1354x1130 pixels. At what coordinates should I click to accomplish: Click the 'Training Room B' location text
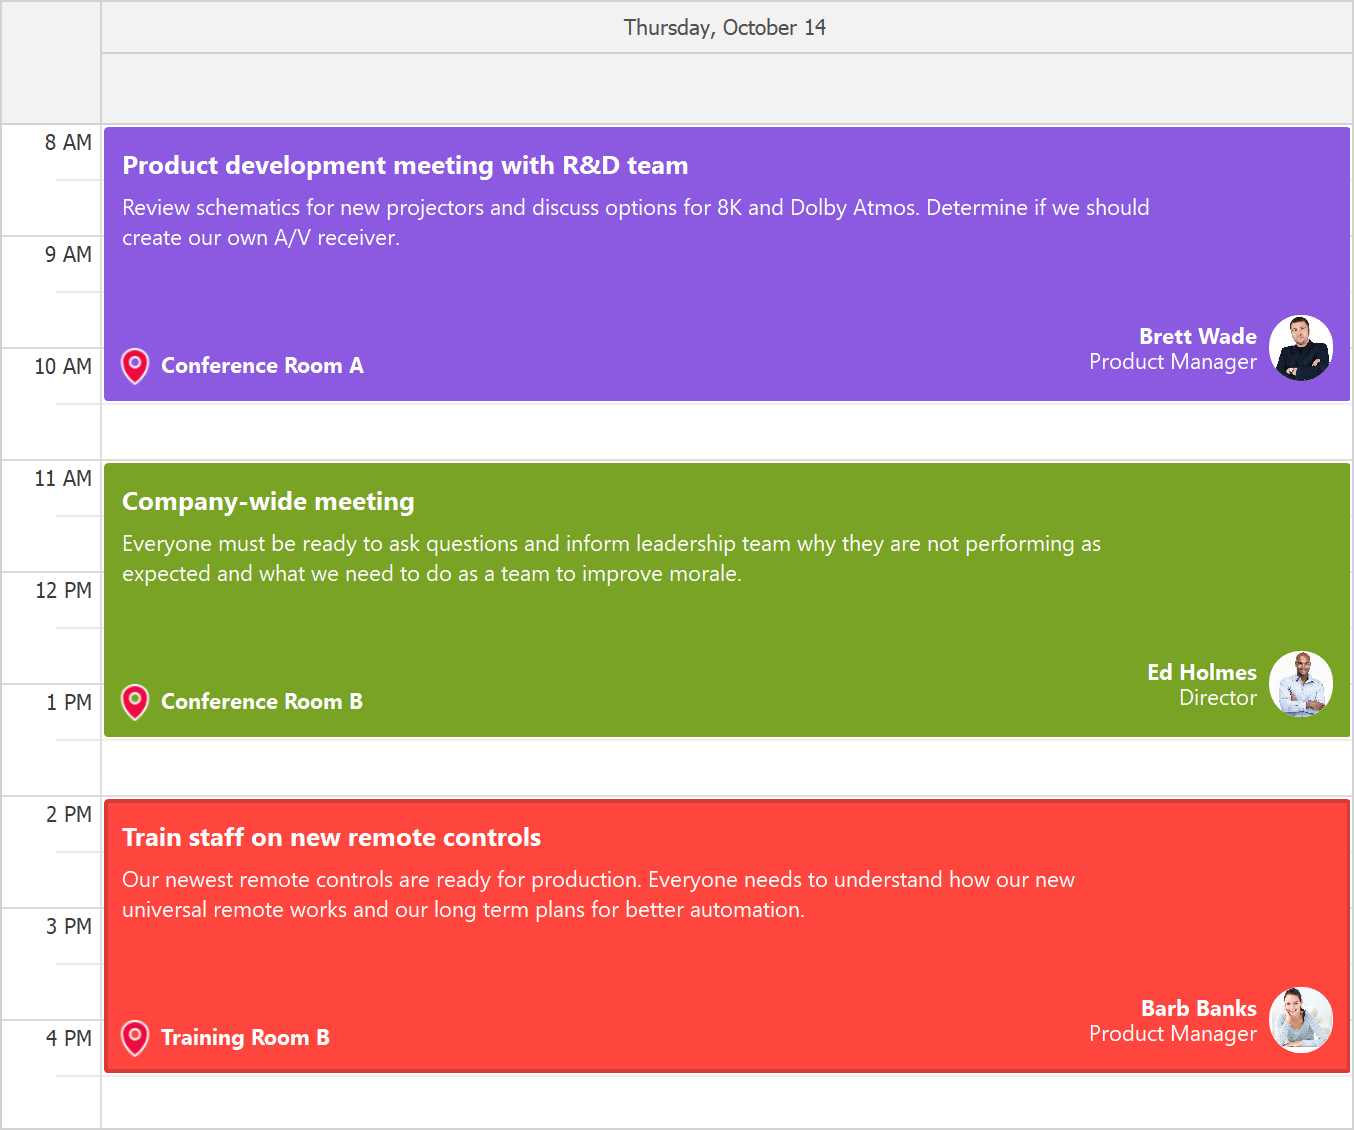pos(245,1038)
